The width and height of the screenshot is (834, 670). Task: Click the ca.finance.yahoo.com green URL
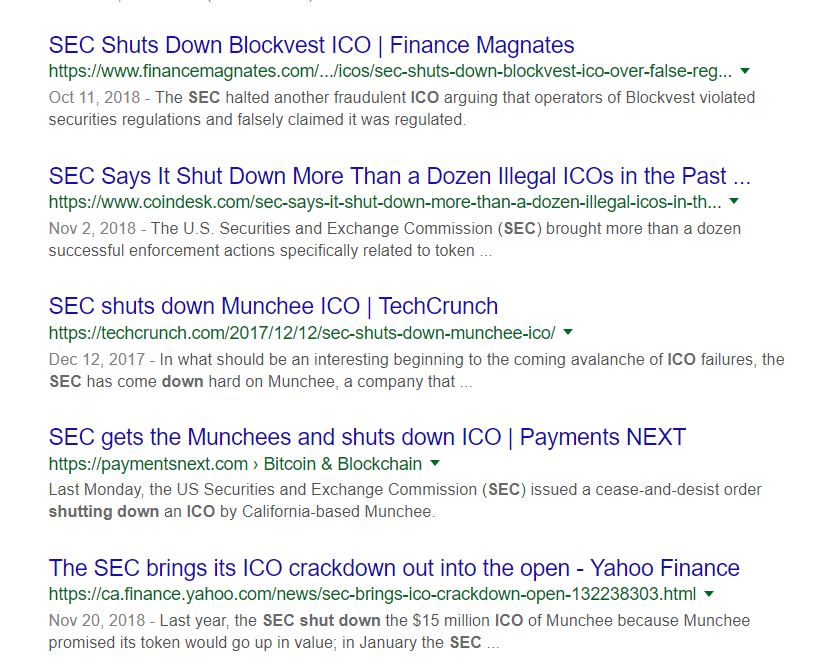tap(372, 594)
